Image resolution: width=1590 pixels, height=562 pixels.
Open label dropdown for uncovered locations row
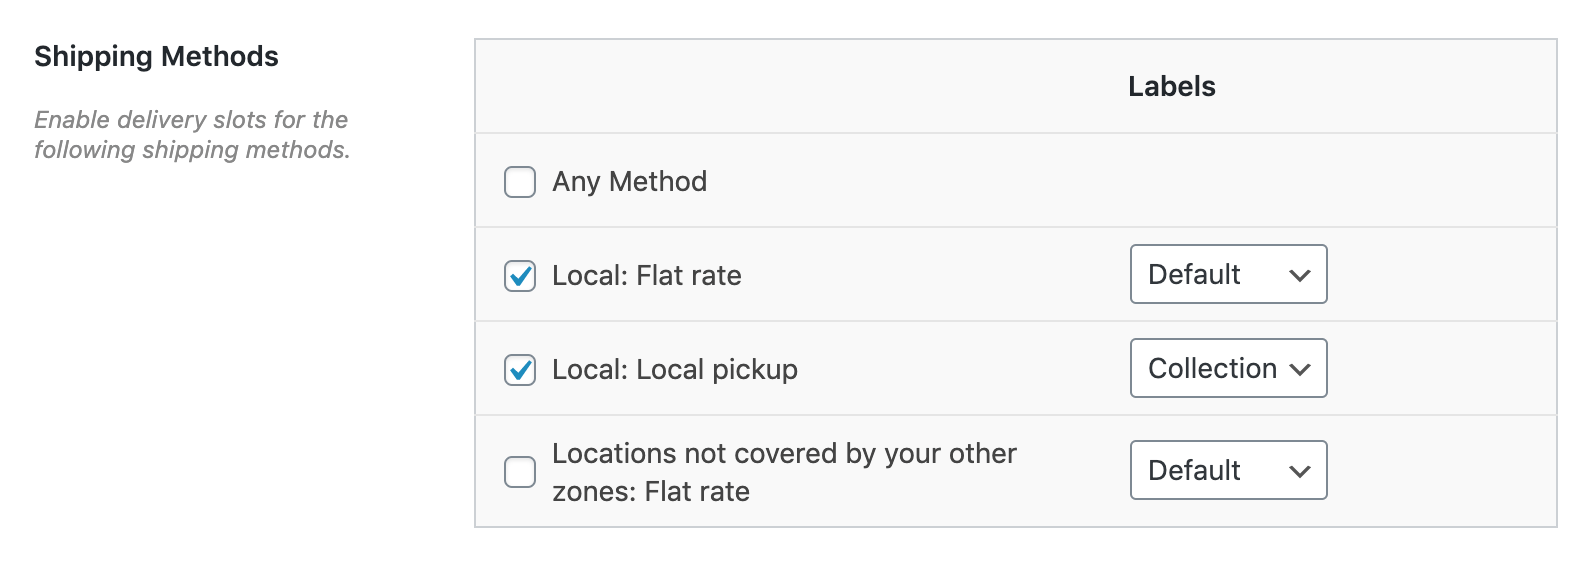point(1228,471)
